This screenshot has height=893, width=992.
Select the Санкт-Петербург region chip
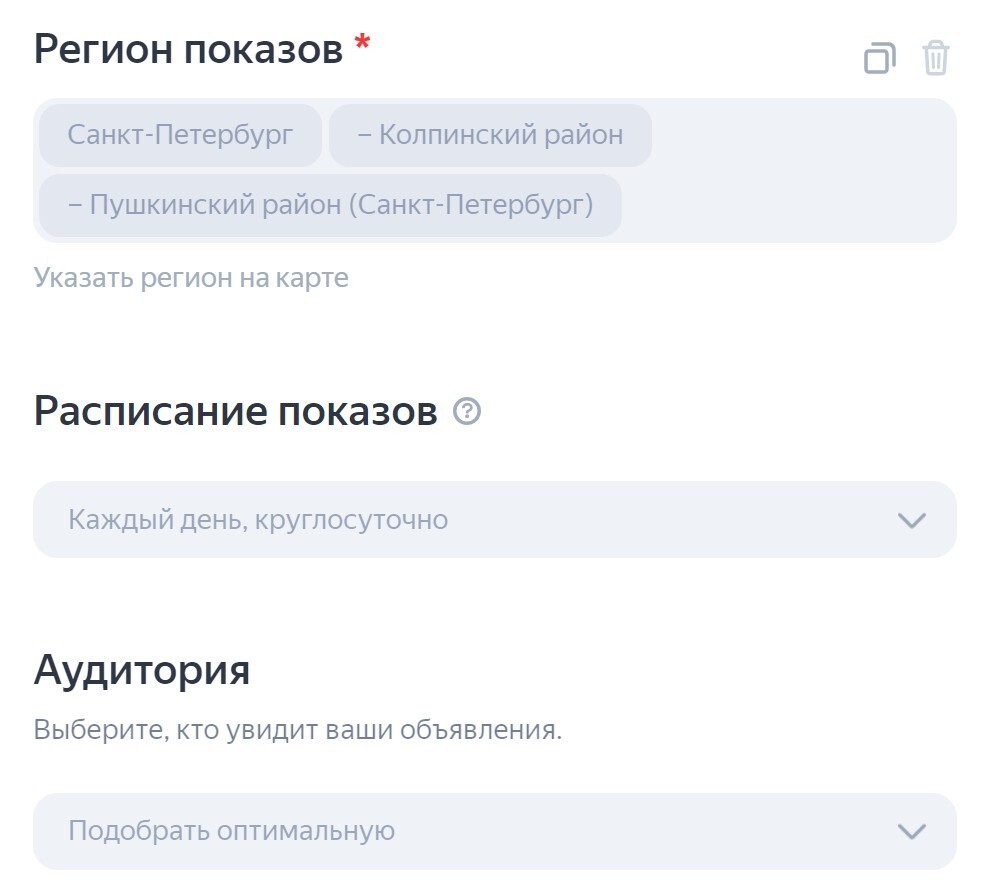180,135
